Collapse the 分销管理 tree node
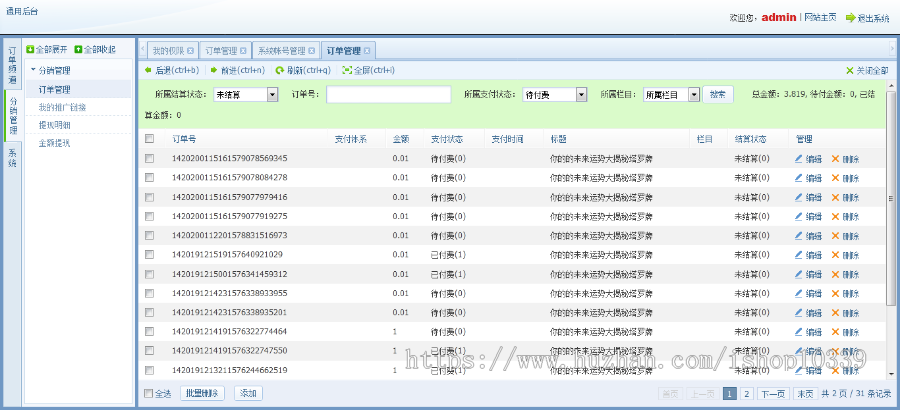Screen dimensions: 900x410 coord(33,71)
